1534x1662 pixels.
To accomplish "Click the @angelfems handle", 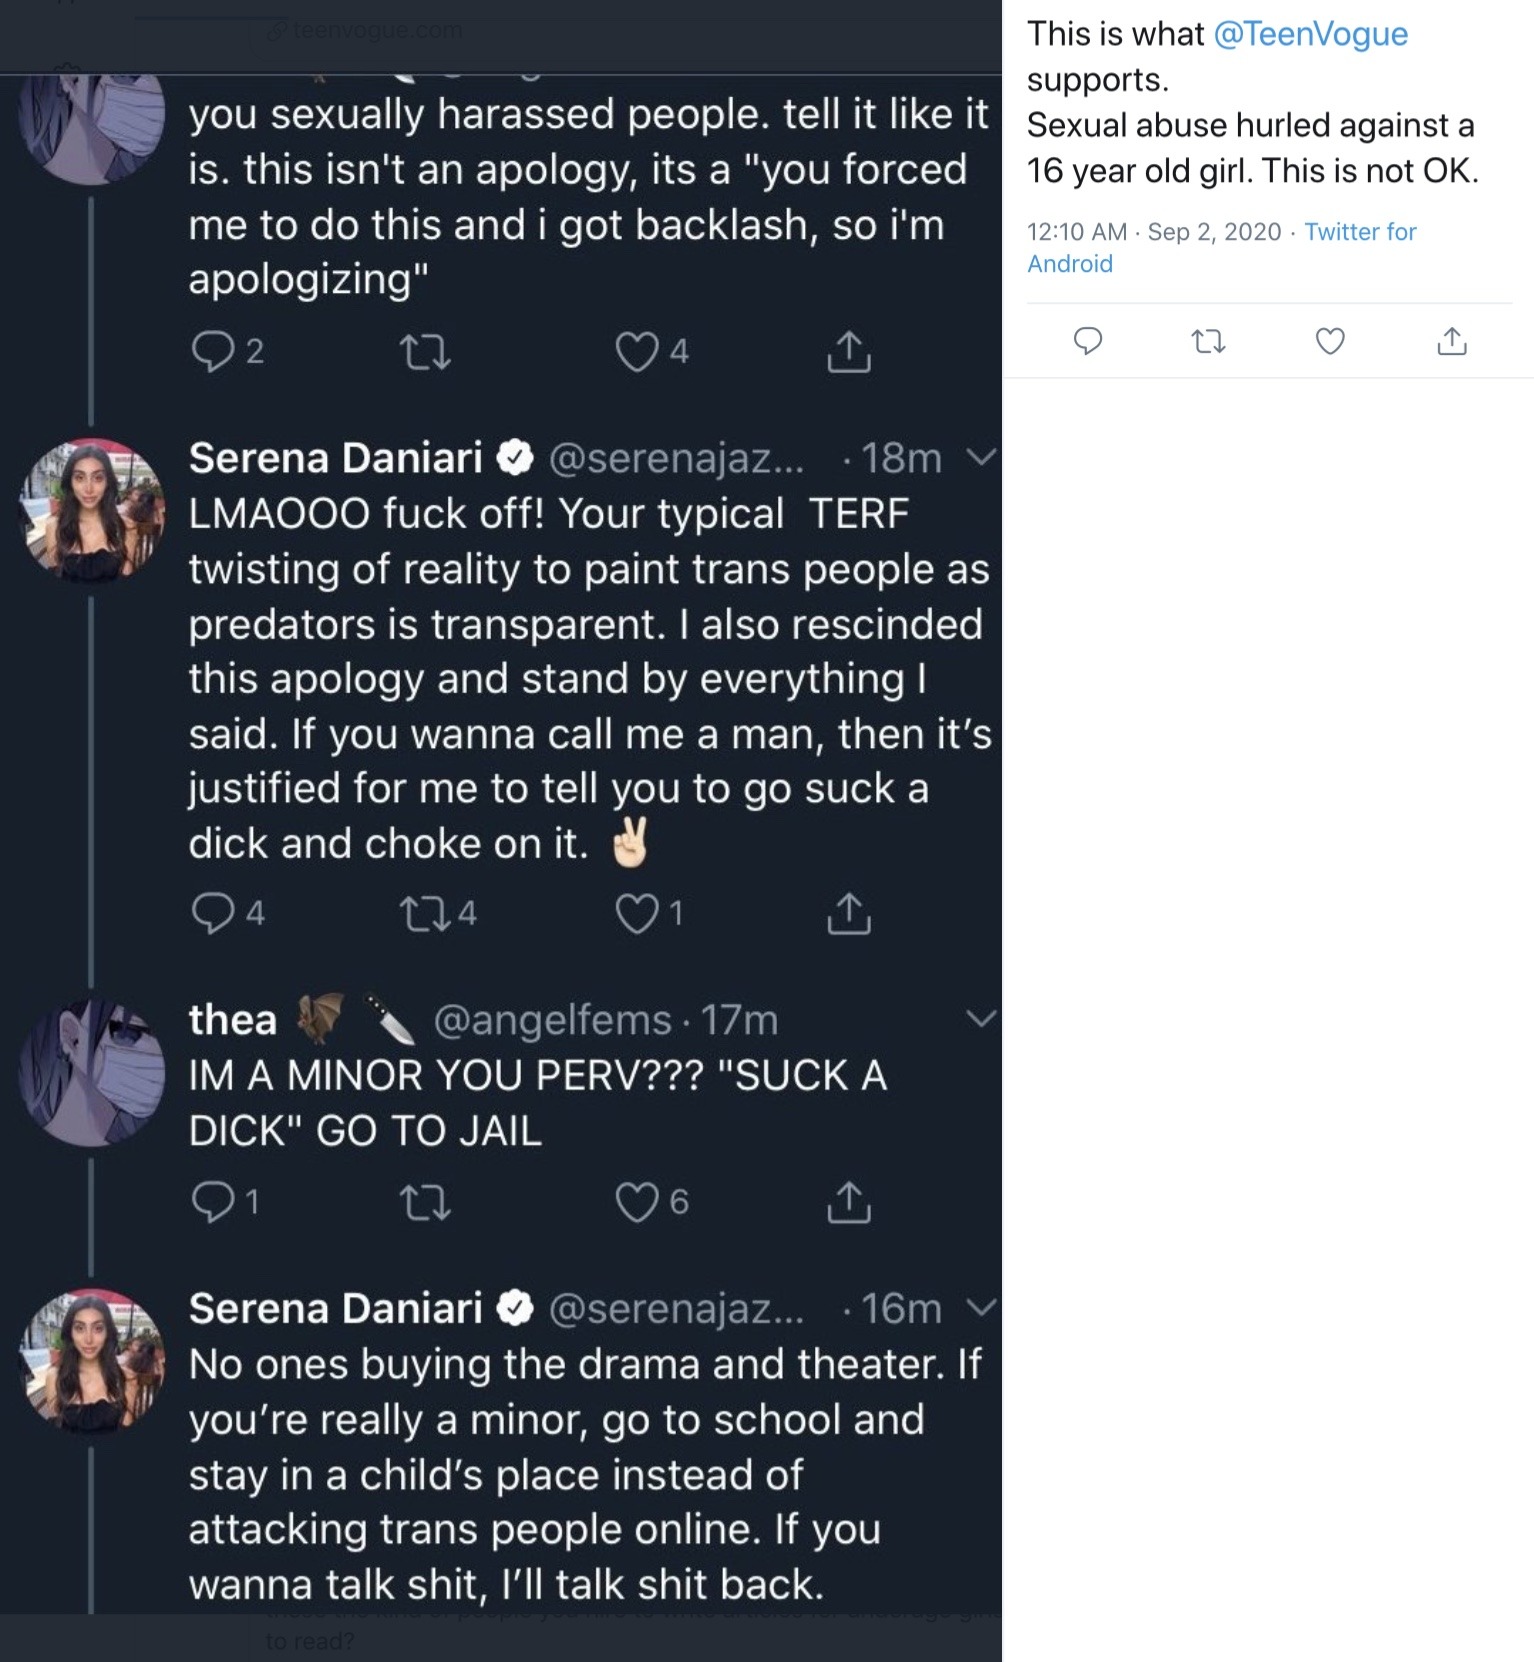I will tap(551, 1020).
